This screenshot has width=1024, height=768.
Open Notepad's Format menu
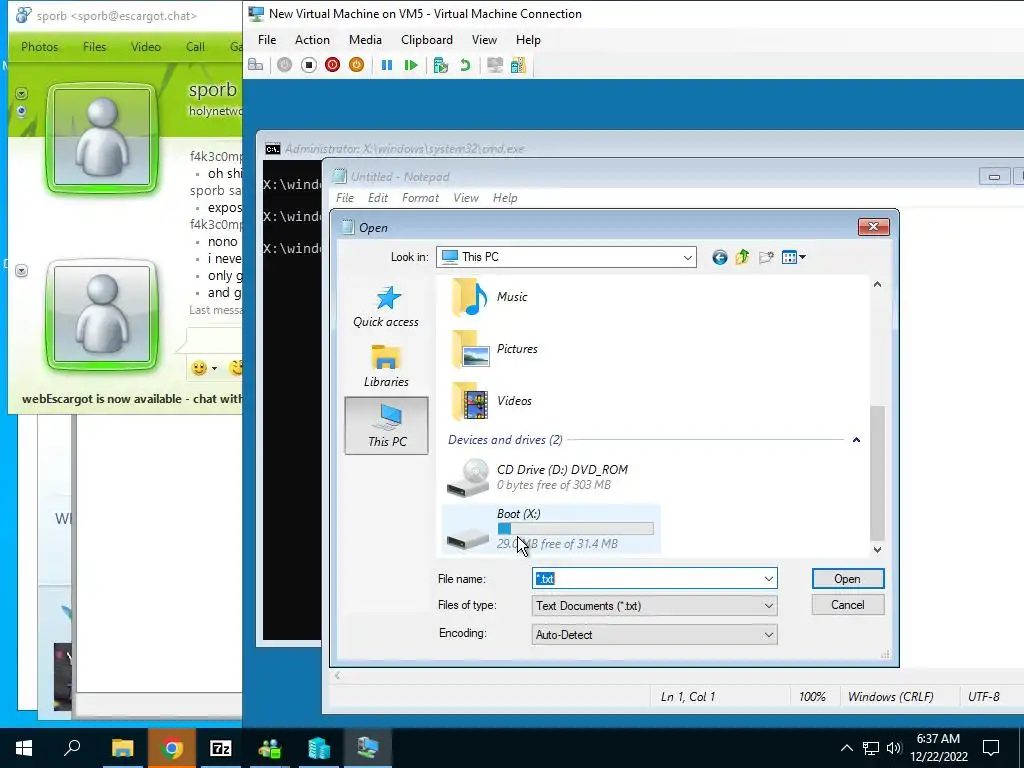click(x=420, y=198)
